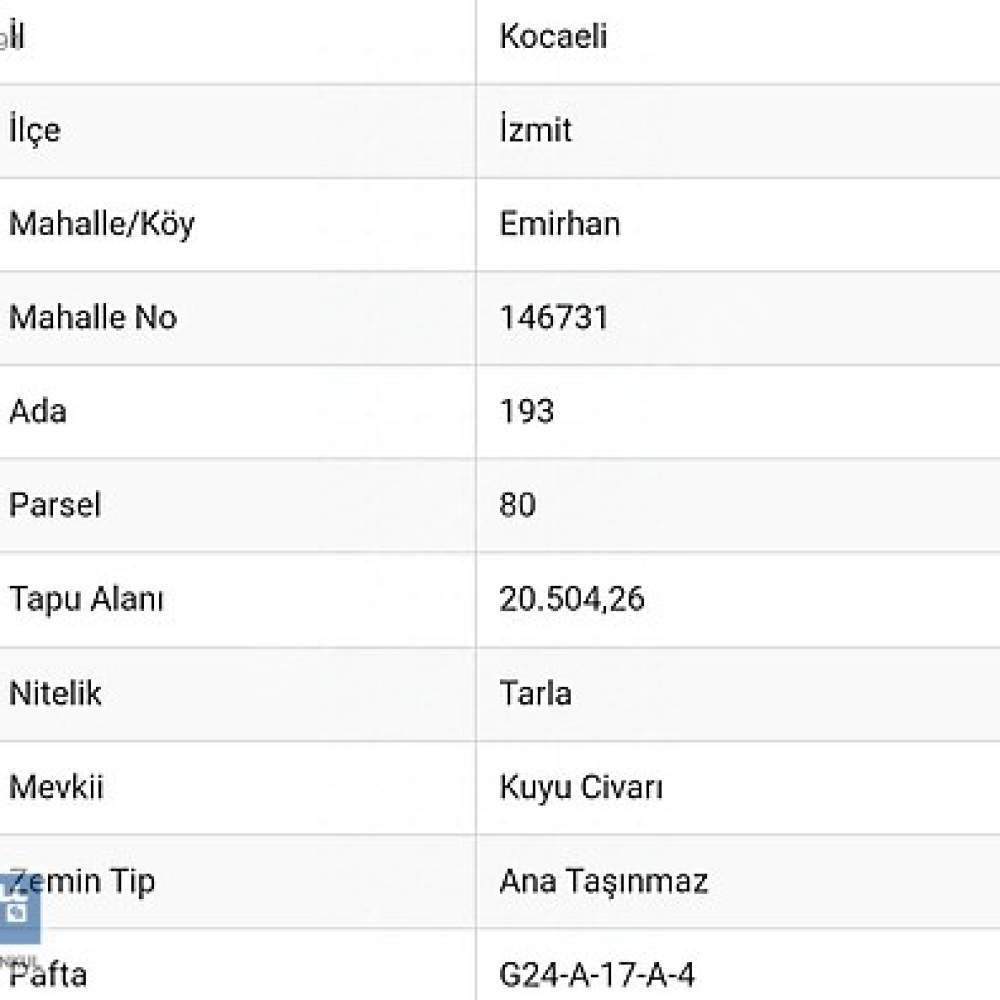1000x1000 pixels.
Task: Select the Kuyu Civarı mevkii value
Action: [581, 788]
